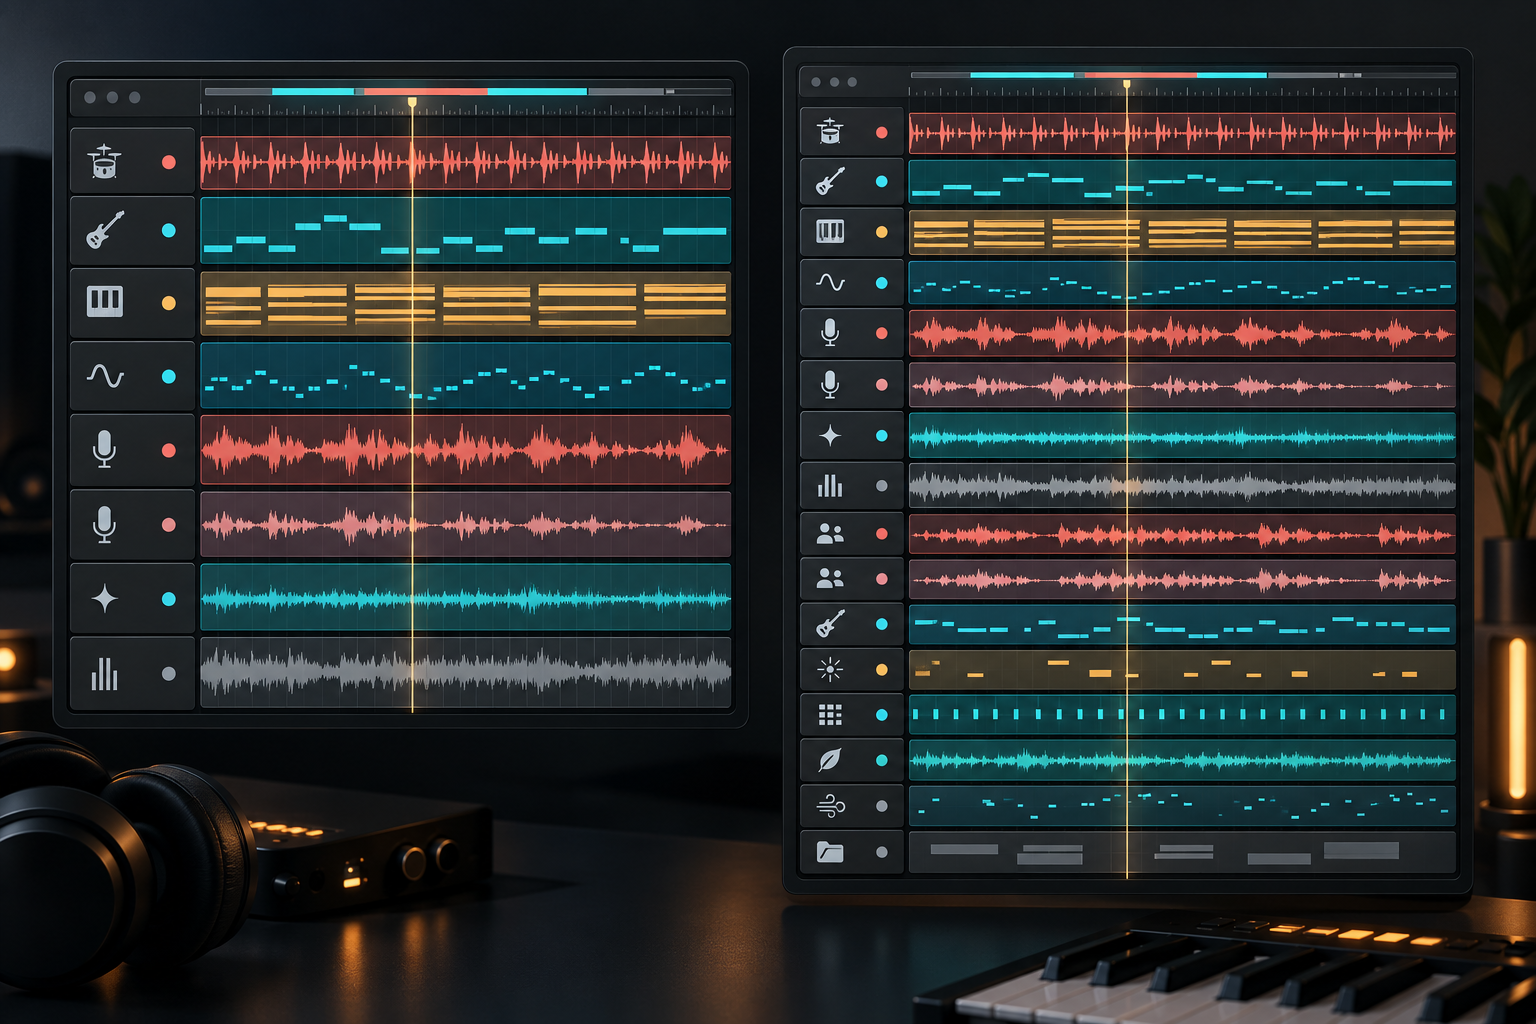This screenshot has height=1024, width=1536.
Task: Click the level bars icon in right window
Action: point(830,486)
